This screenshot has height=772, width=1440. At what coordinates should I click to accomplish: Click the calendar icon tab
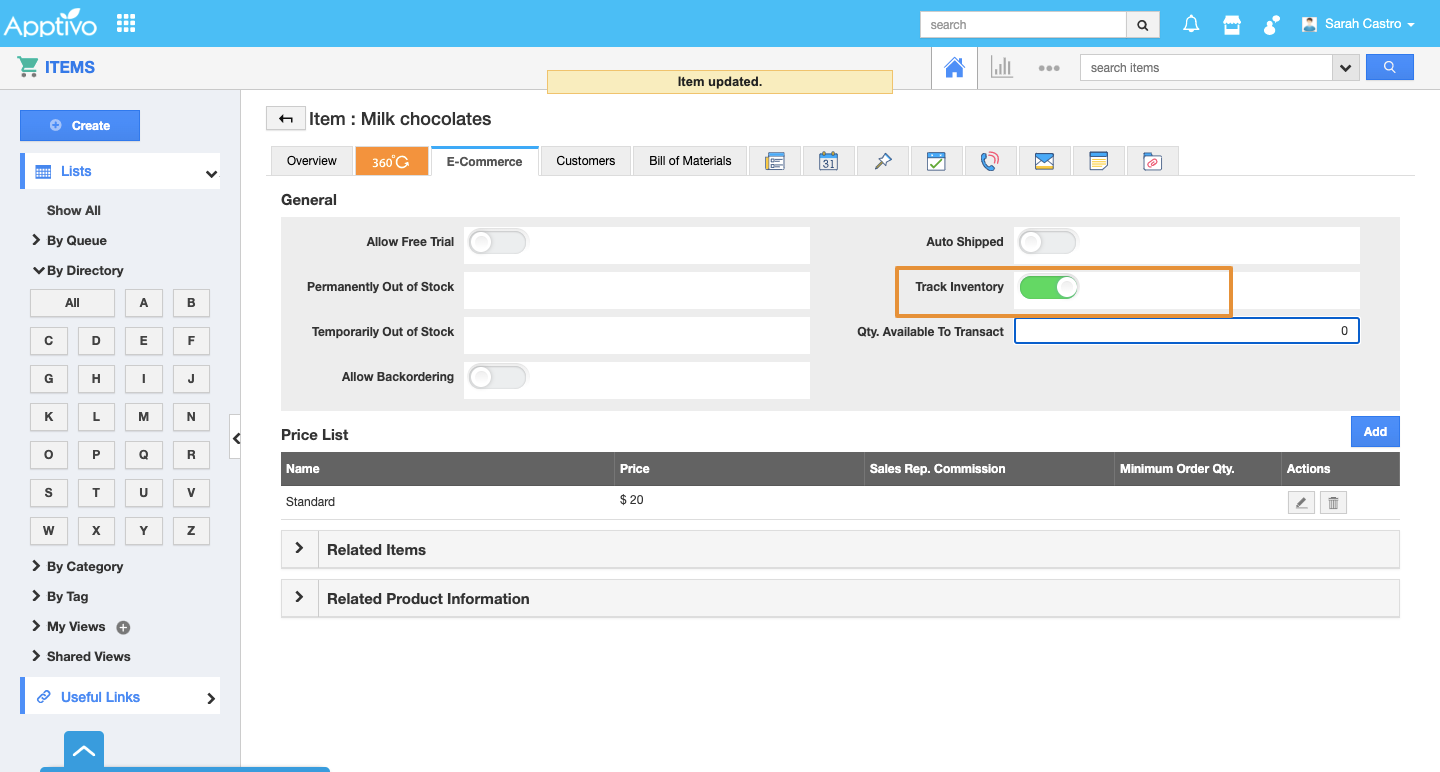[828, 161]
